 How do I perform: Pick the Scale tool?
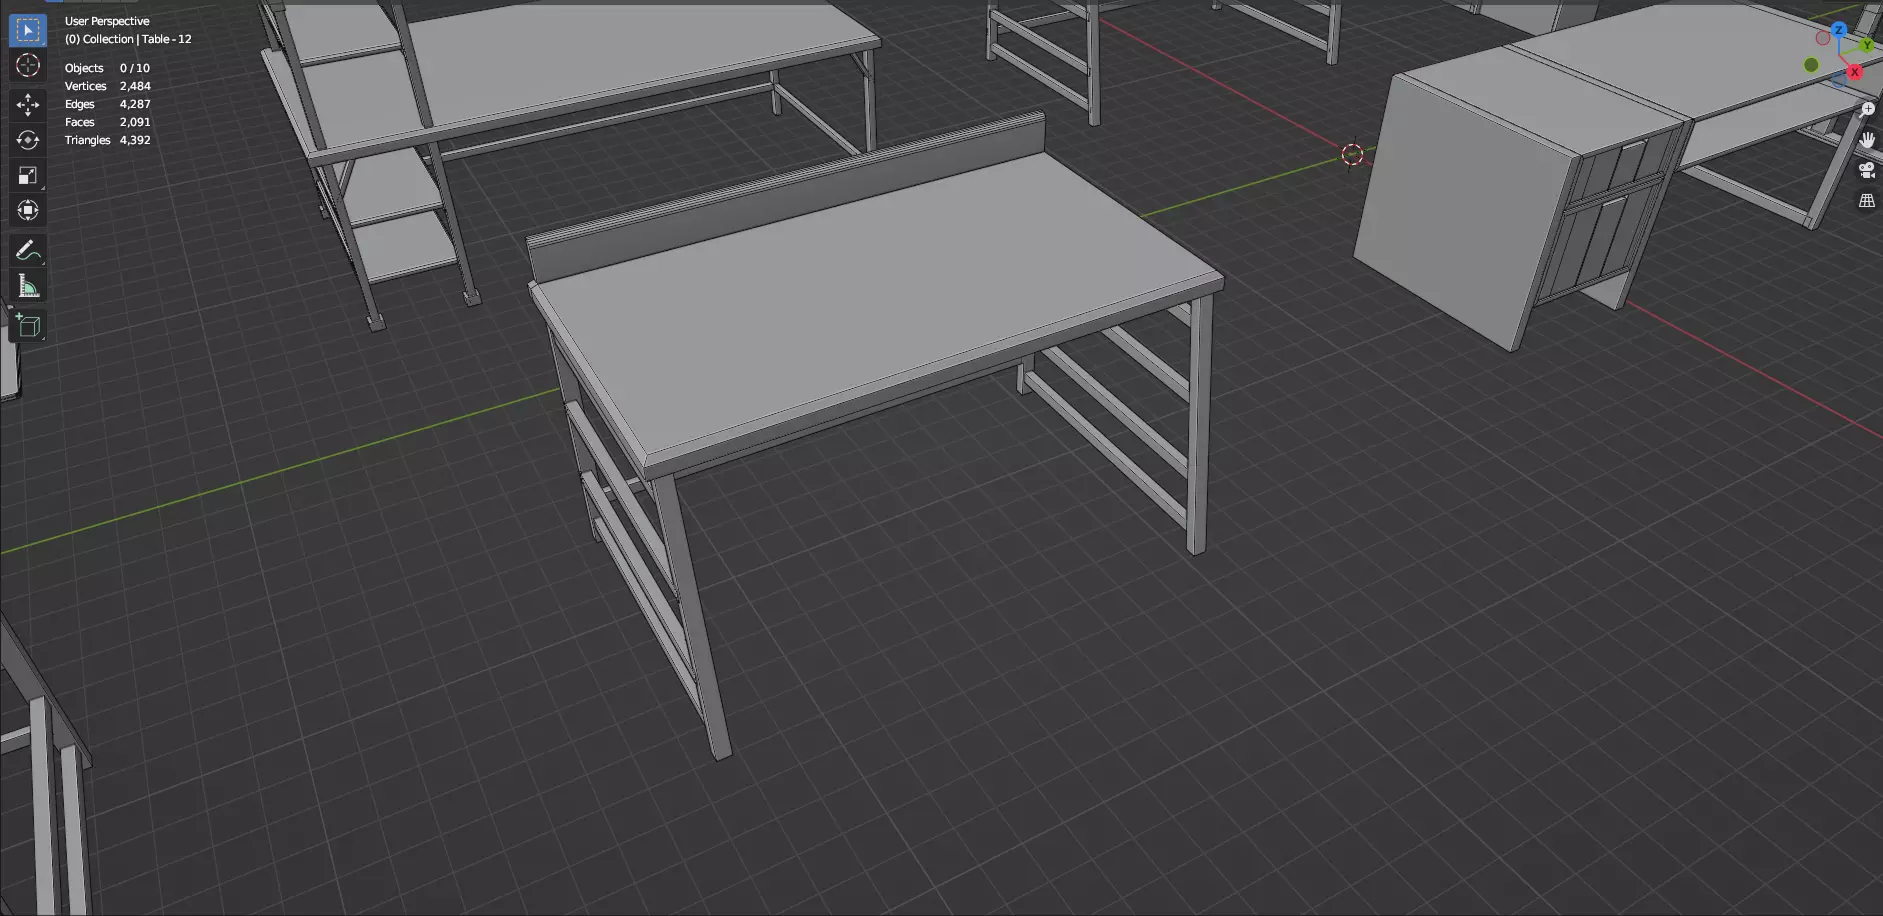click(28, 175)
